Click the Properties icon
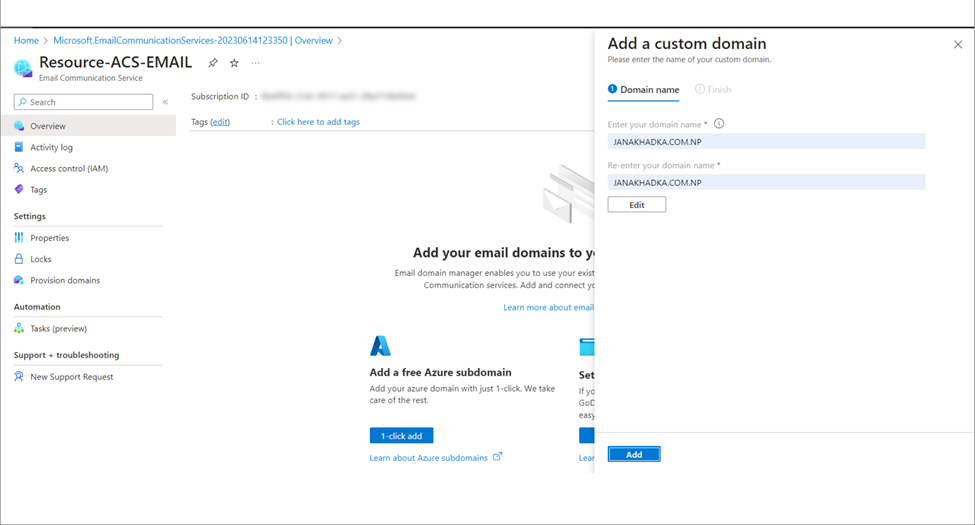This screenshot has width=975, height=525. 19,238
